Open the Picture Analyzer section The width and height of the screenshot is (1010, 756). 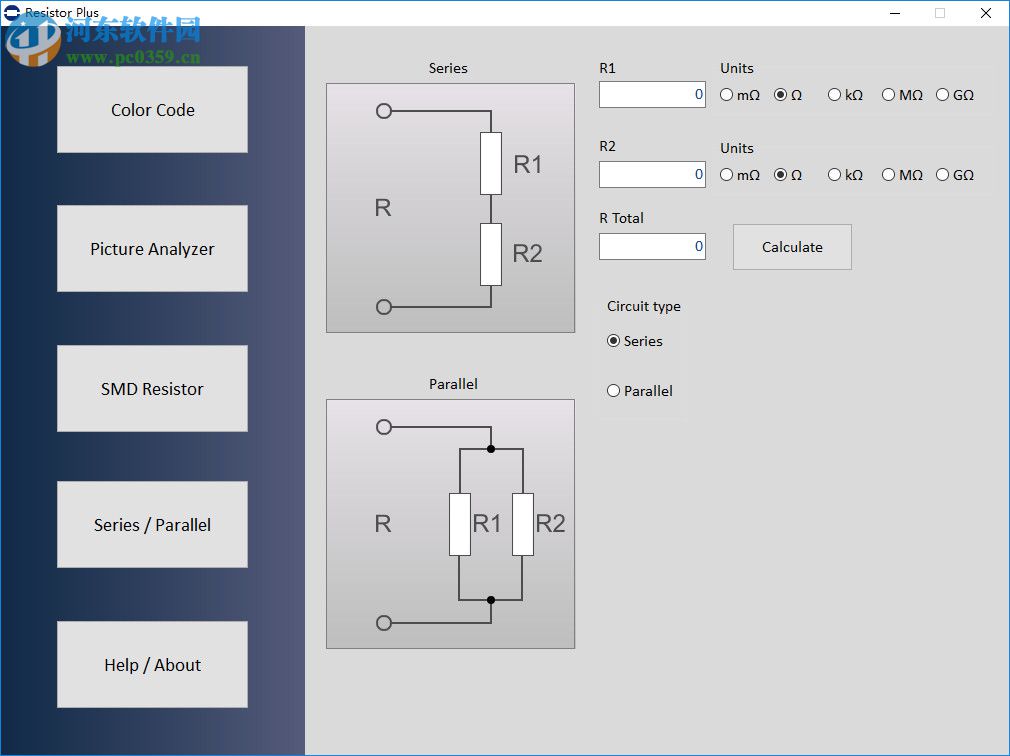click(x=152, y=248)
